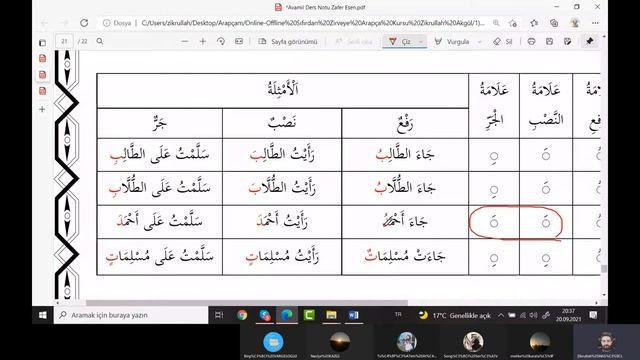
Task: Open the notification center icon
Action: [593, 315]
